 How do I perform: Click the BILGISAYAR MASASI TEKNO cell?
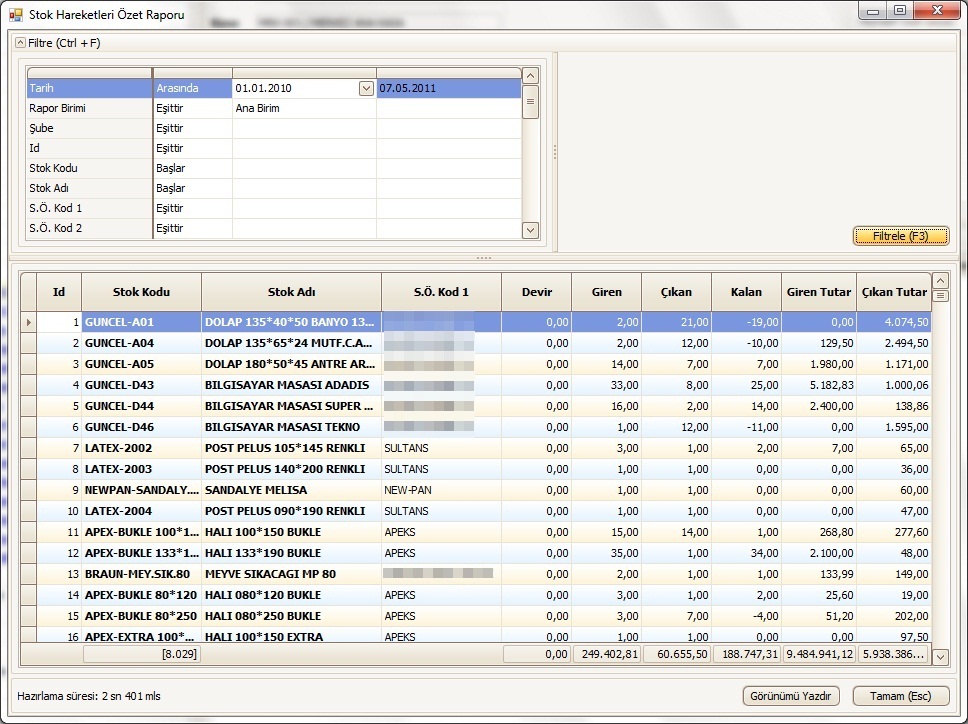[x=291, y=427]
